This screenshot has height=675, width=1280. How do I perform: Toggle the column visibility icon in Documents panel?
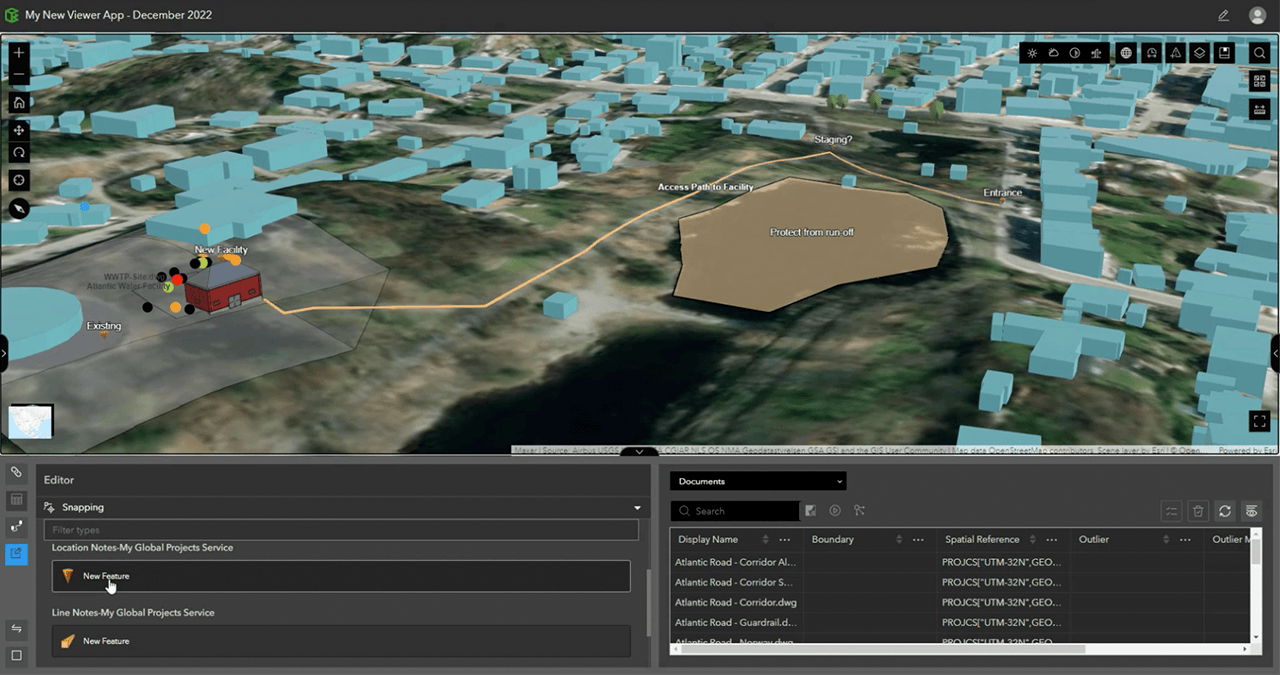point(1251,511)
